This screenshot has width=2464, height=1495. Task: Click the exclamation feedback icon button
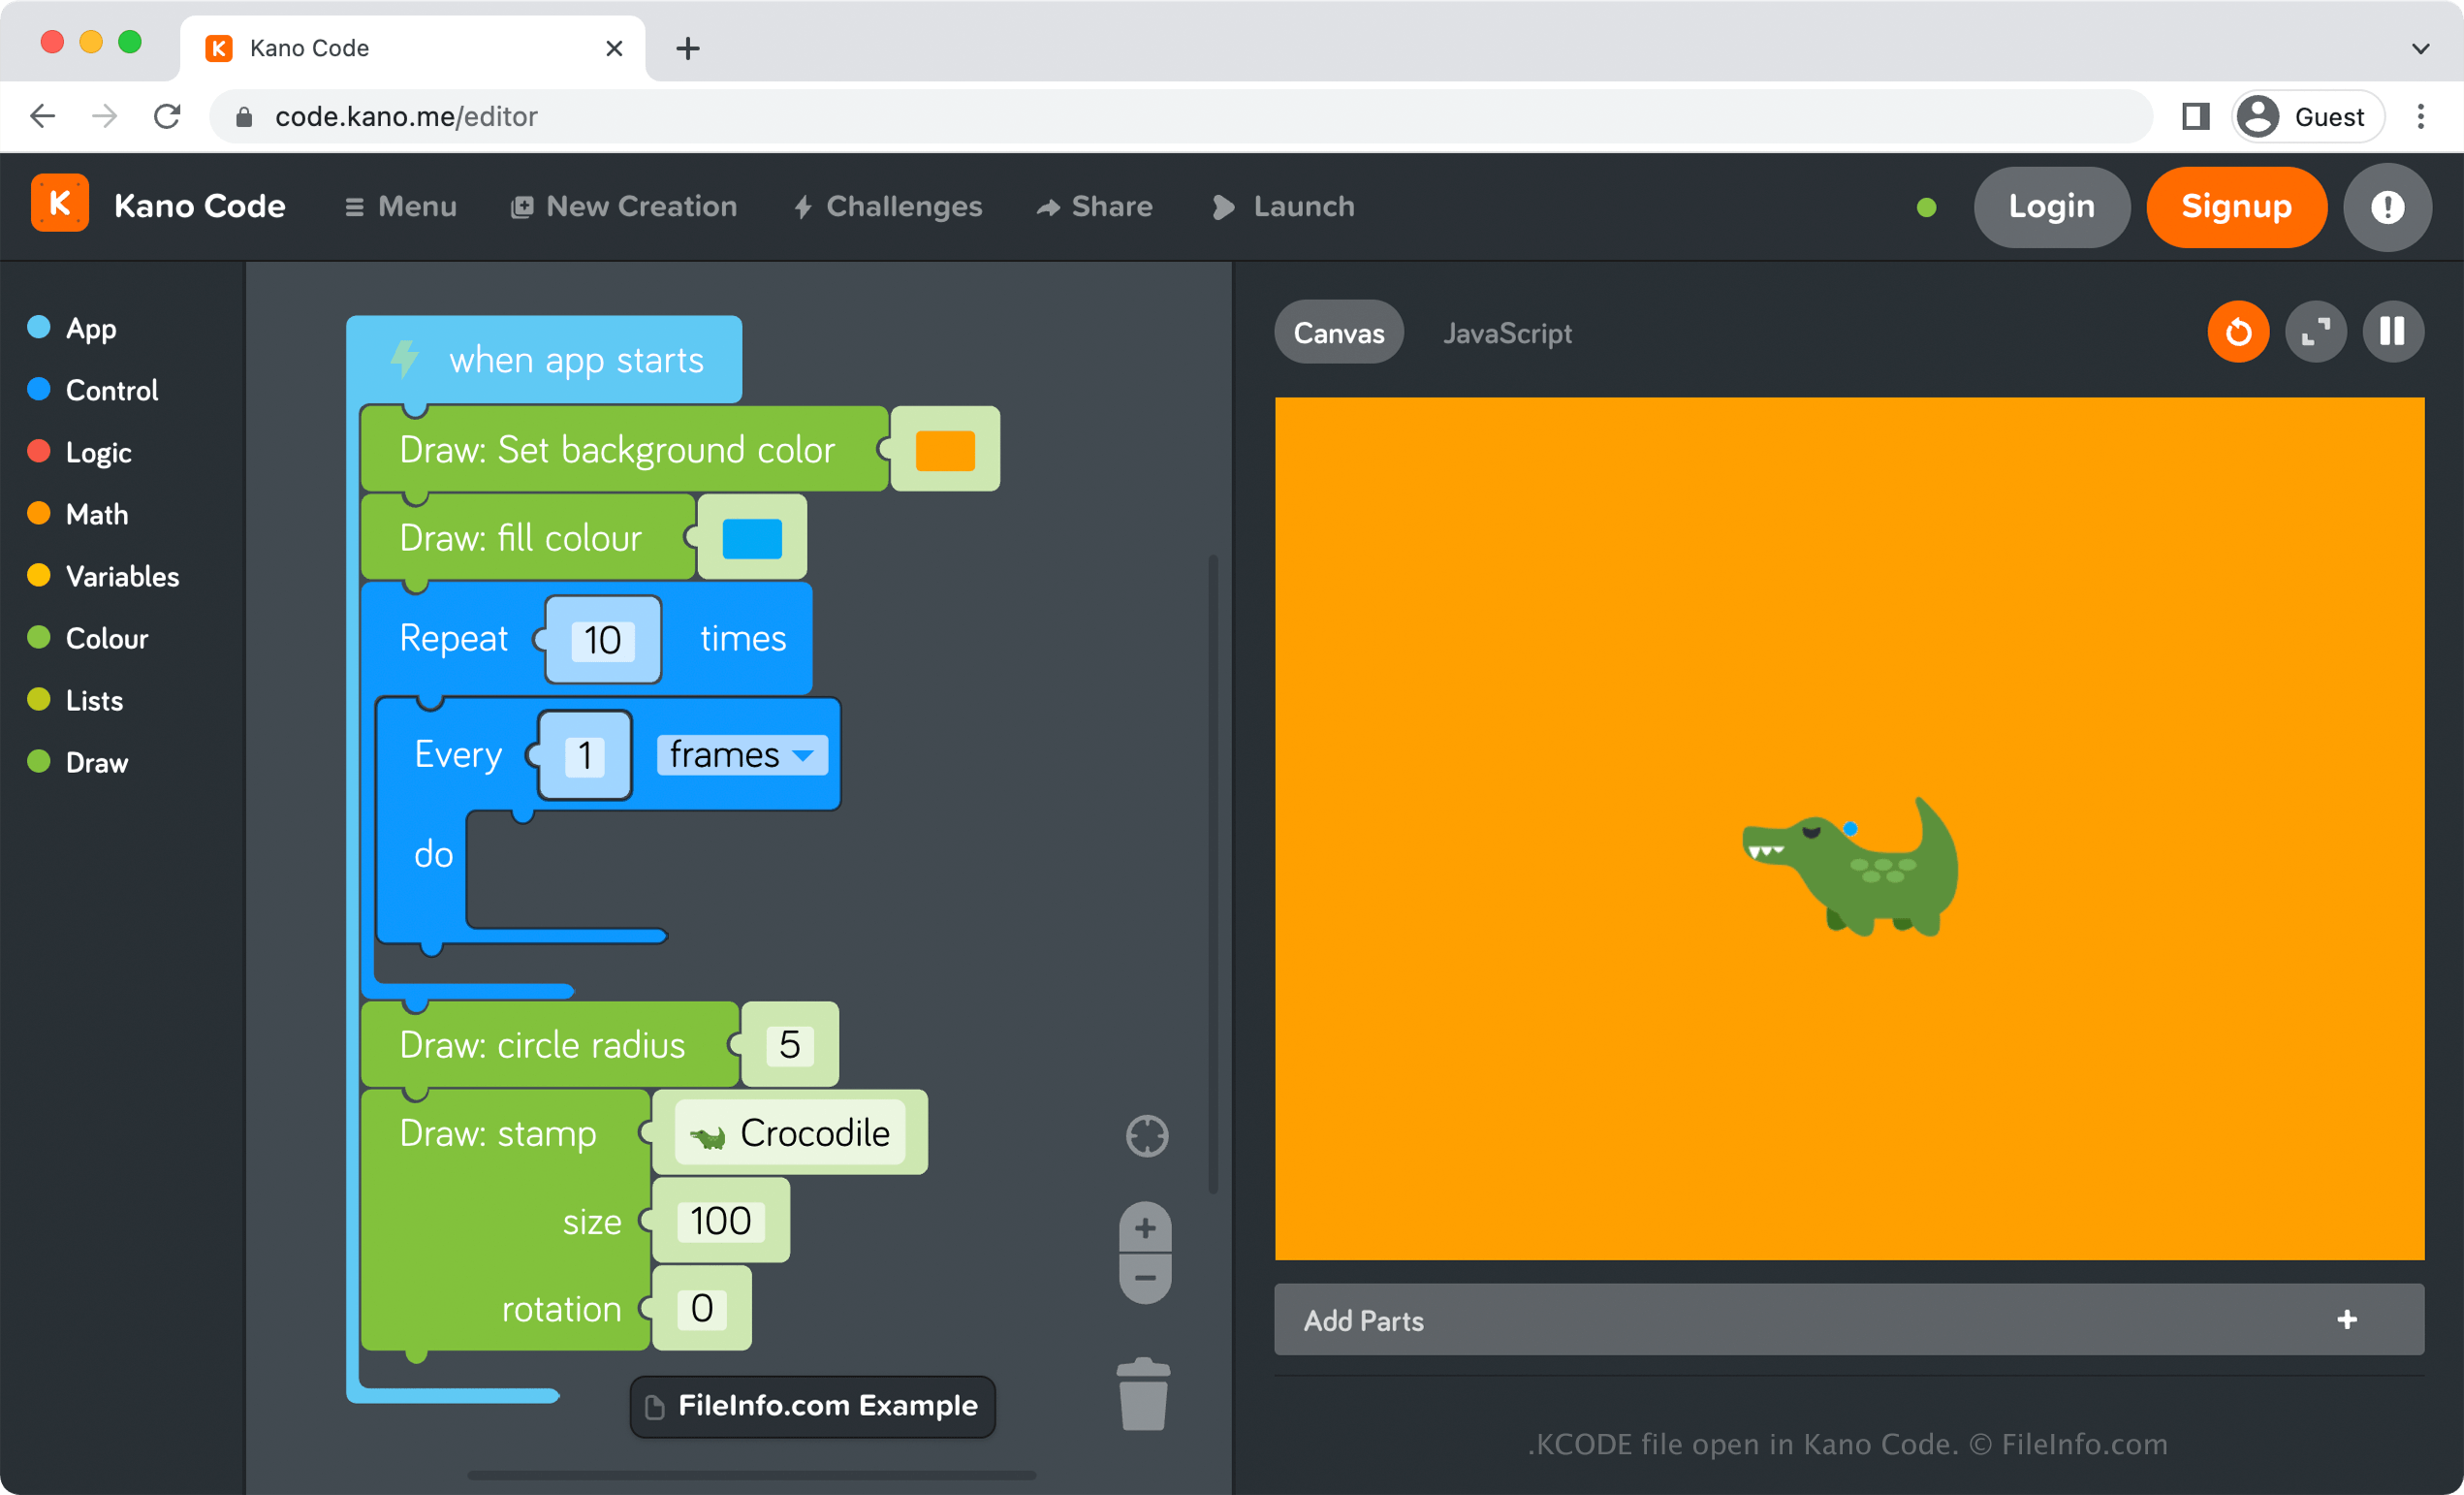pos(2386,207)
